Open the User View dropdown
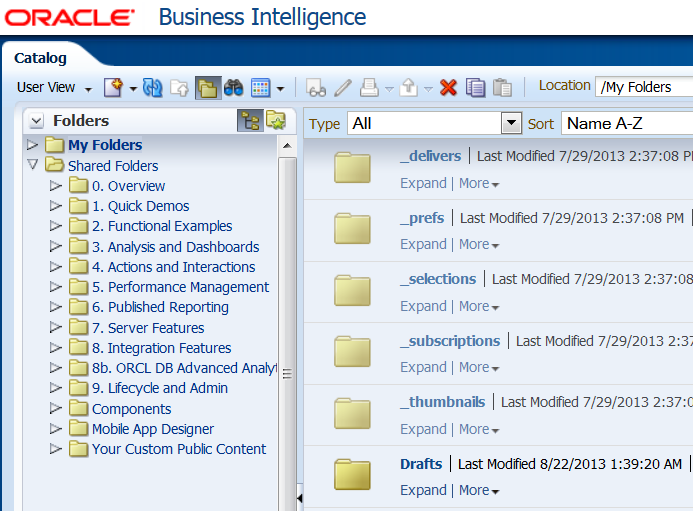Screen dimensions: 693x511 point(54,88)
